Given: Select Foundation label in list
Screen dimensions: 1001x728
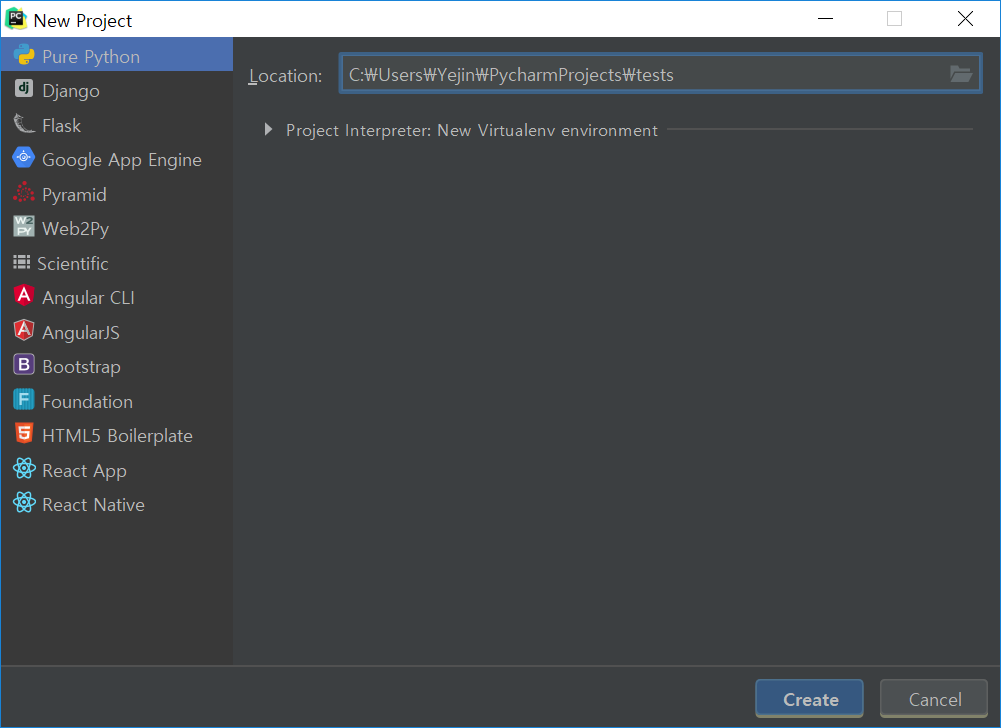Looking at the screenshot, I should coord(87,401).
